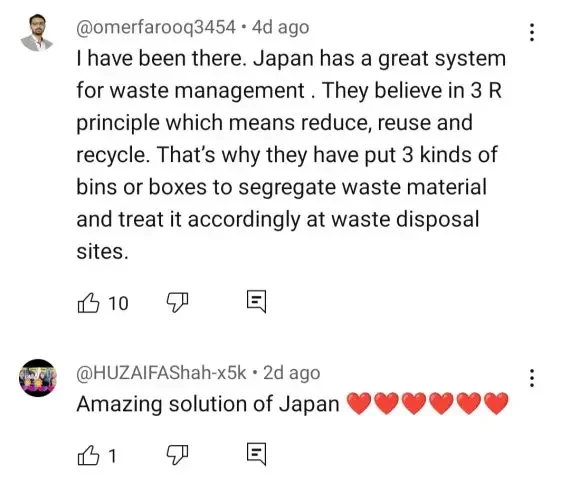
Task: View @HUZAIFAShah-x5k's channel avatar
Action: 38,378
